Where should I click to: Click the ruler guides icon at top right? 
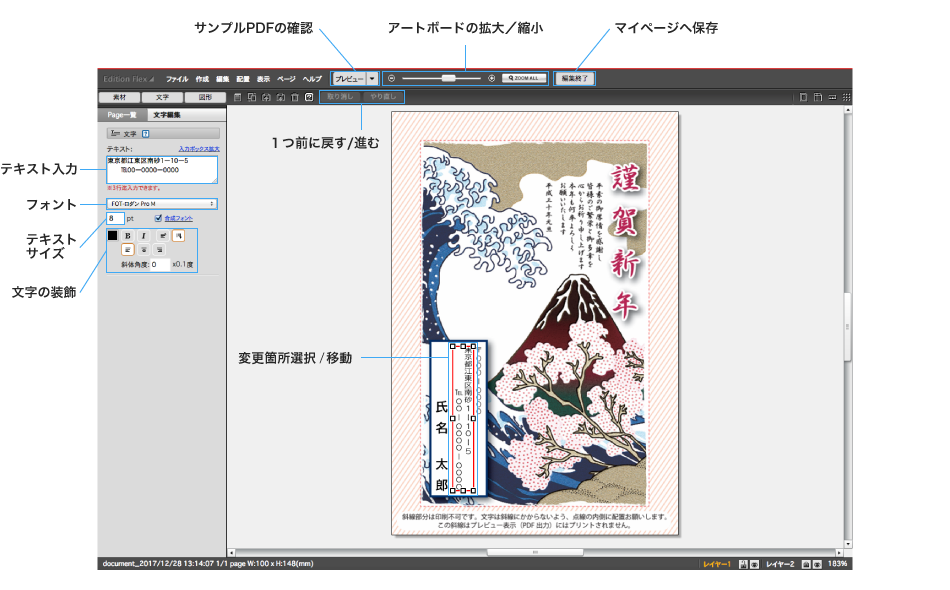tap(818, 97)
